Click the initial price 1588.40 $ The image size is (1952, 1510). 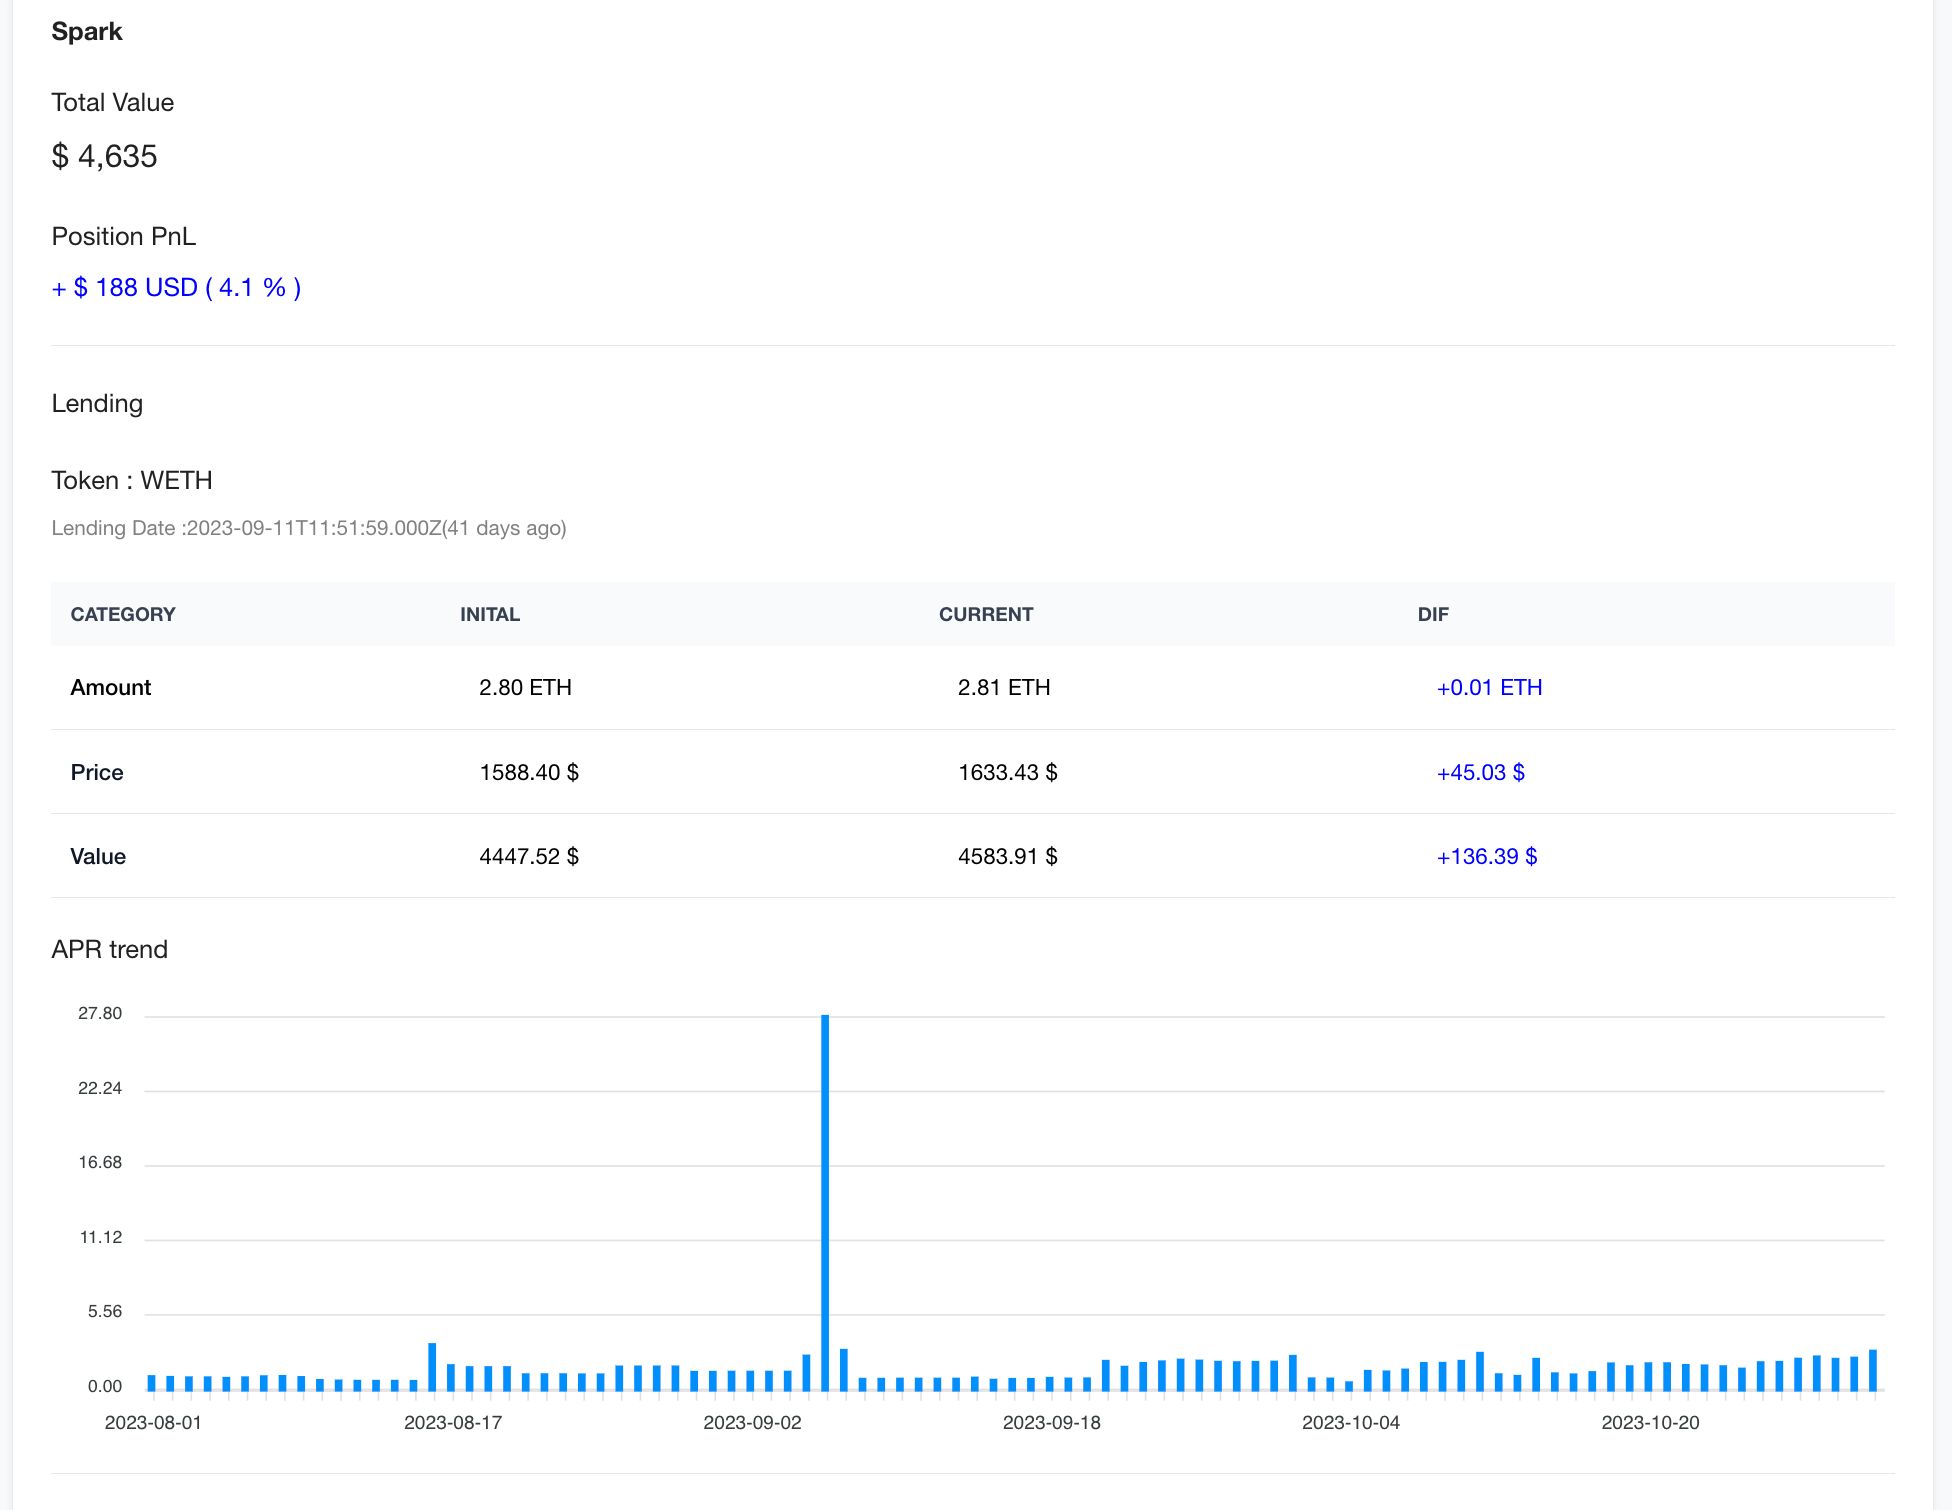529,772
